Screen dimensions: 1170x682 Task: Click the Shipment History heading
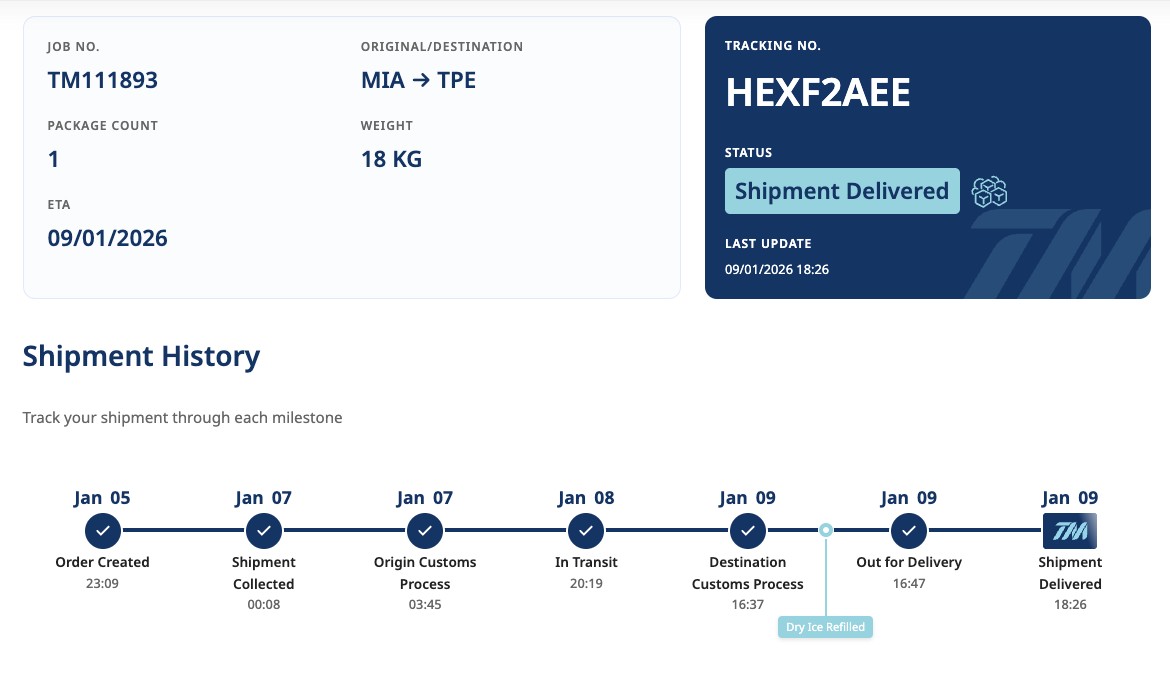(141, 356)
